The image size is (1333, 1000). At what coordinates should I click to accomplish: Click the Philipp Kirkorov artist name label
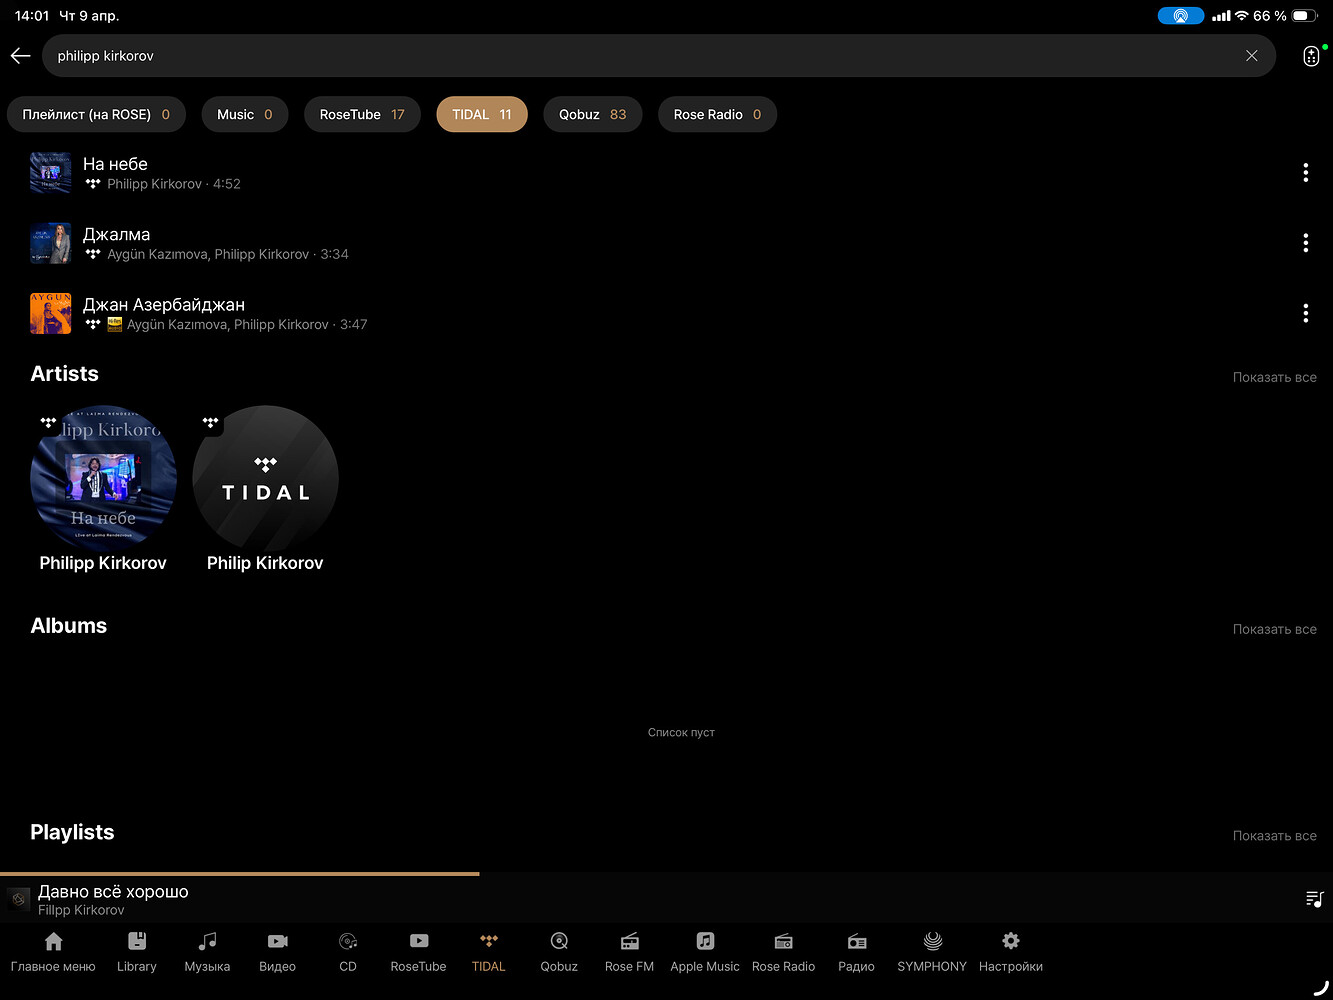tap(103, 563)
